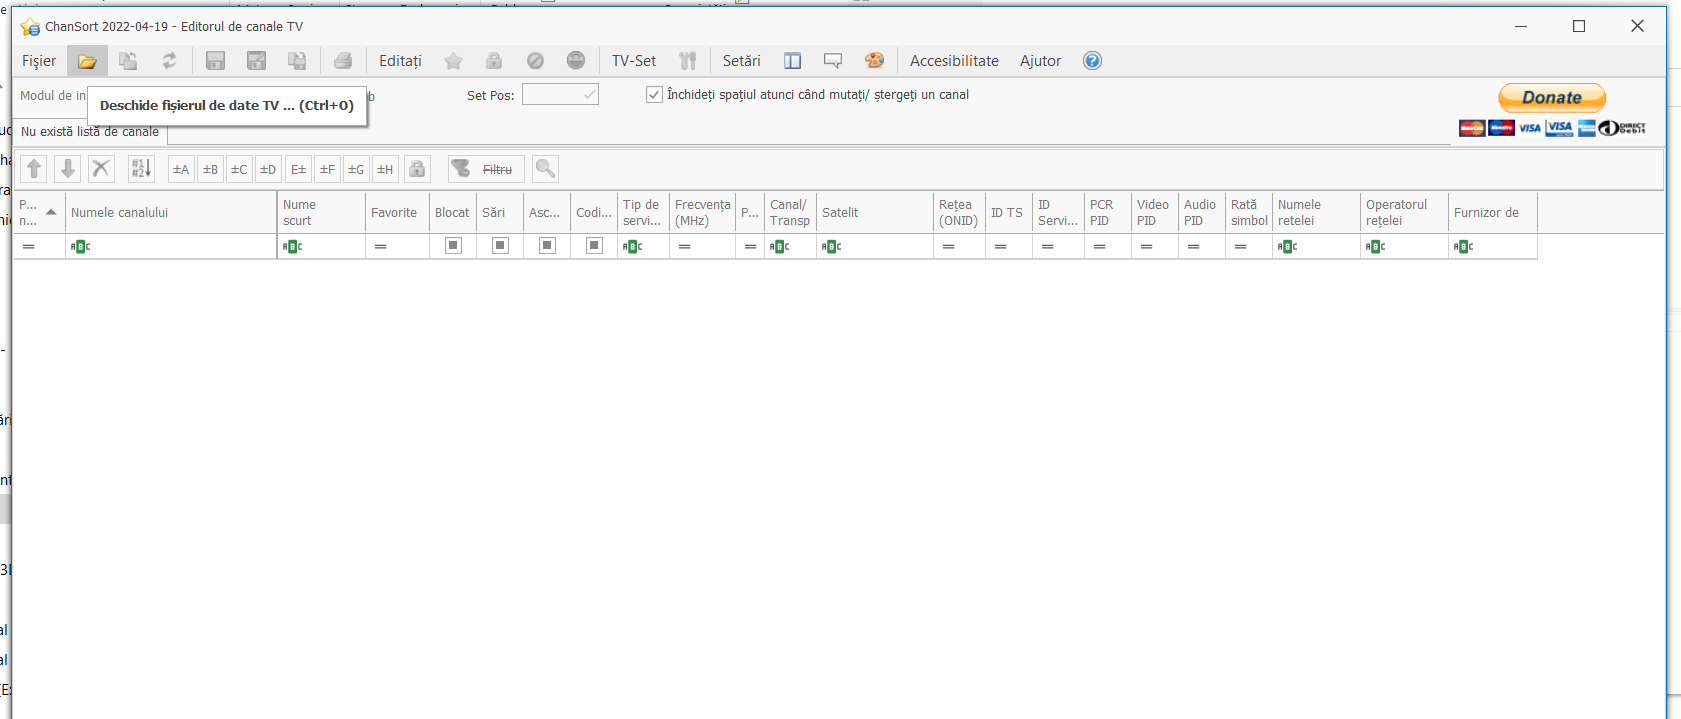Screen dimensions: 1681x719
Task: Click the lock icon in list toolbar
Action: [x=417, y=169]
